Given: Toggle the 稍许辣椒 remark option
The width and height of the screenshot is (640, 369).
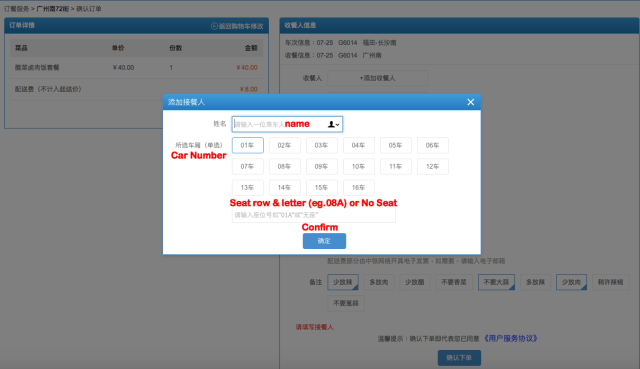Looking at the screenshot, I should (x=611, y=282).
